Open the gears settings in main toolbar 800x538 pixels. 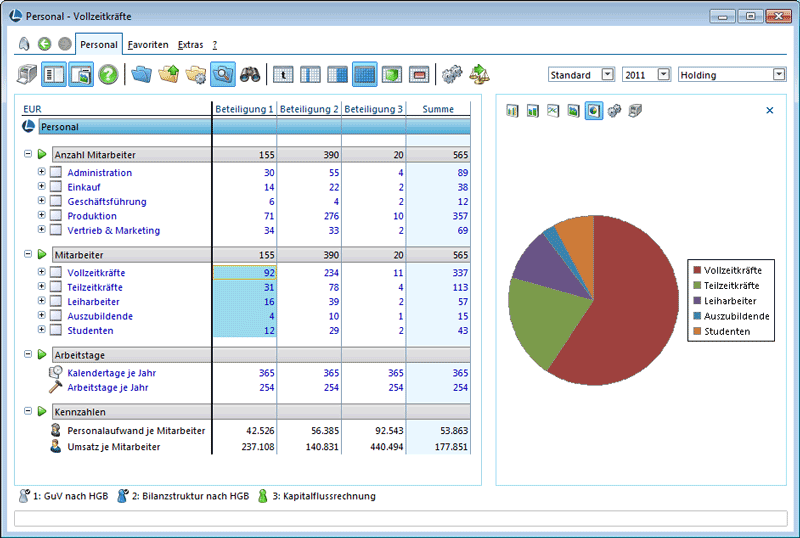click(452, 75)
